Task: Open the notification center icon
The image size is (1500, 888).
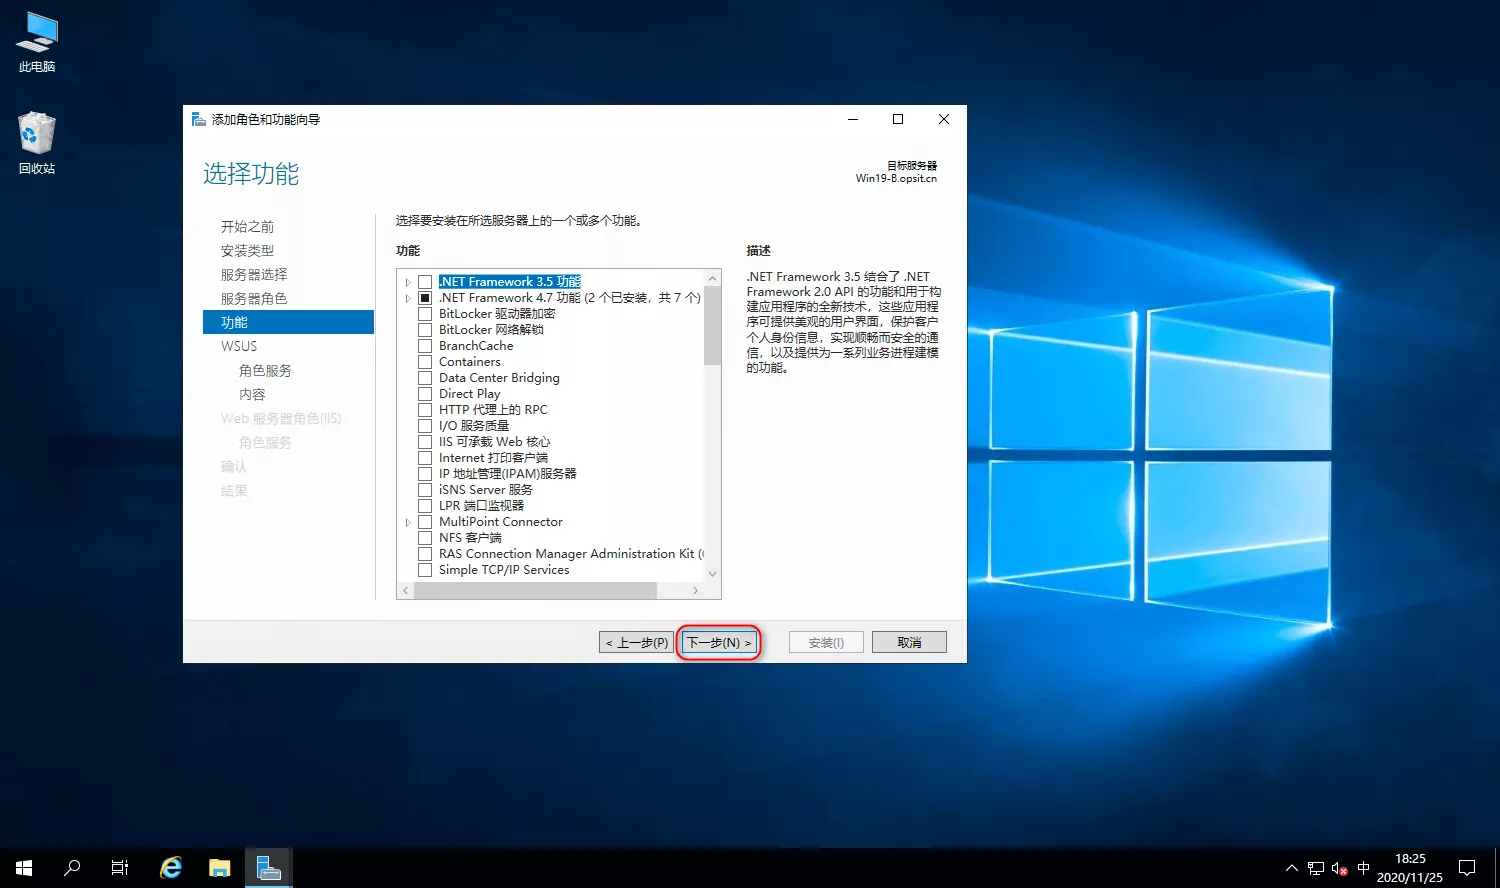Action: 1467,867
